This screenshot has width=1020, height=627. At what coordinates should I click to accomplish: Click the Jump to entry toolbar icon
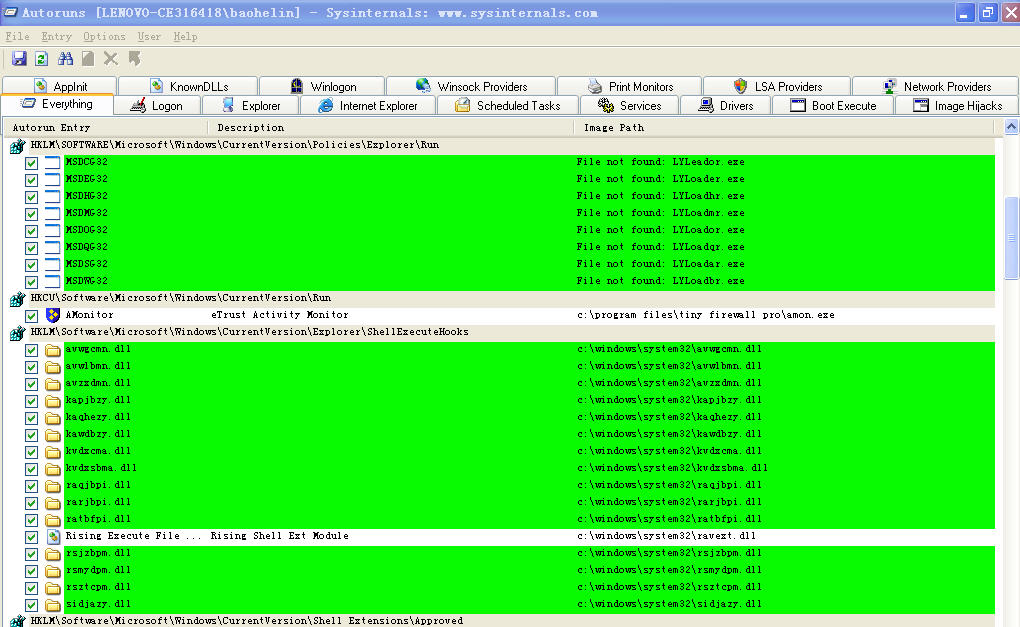click(x=134, y=59)
